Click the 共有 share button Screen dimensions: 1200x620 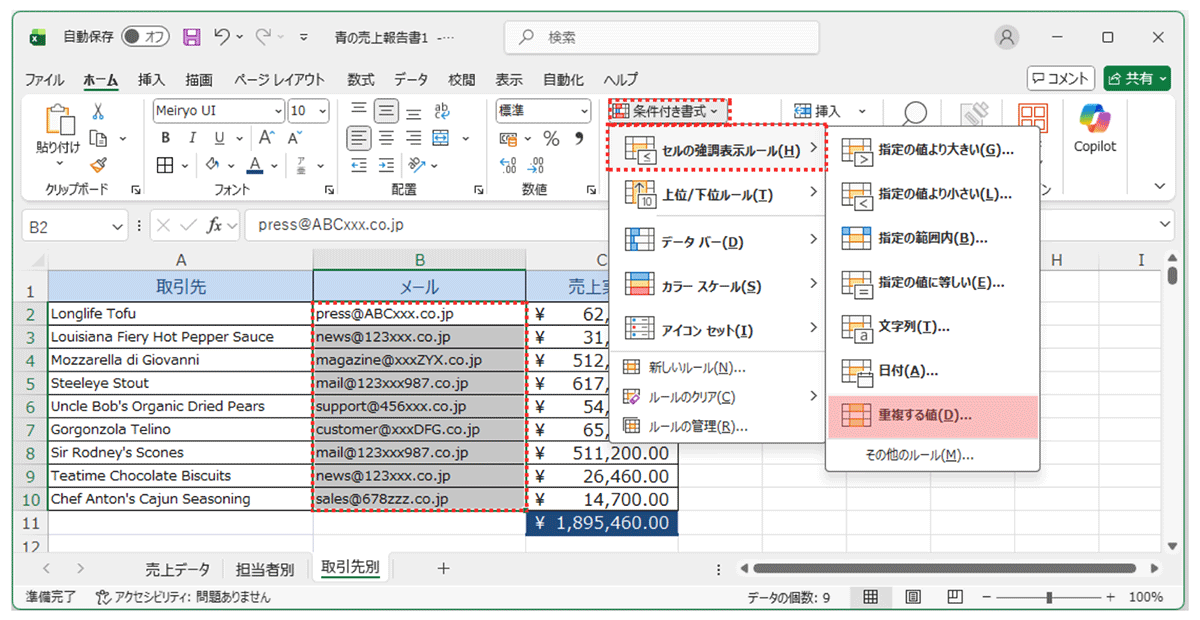tap(1137, 78)
